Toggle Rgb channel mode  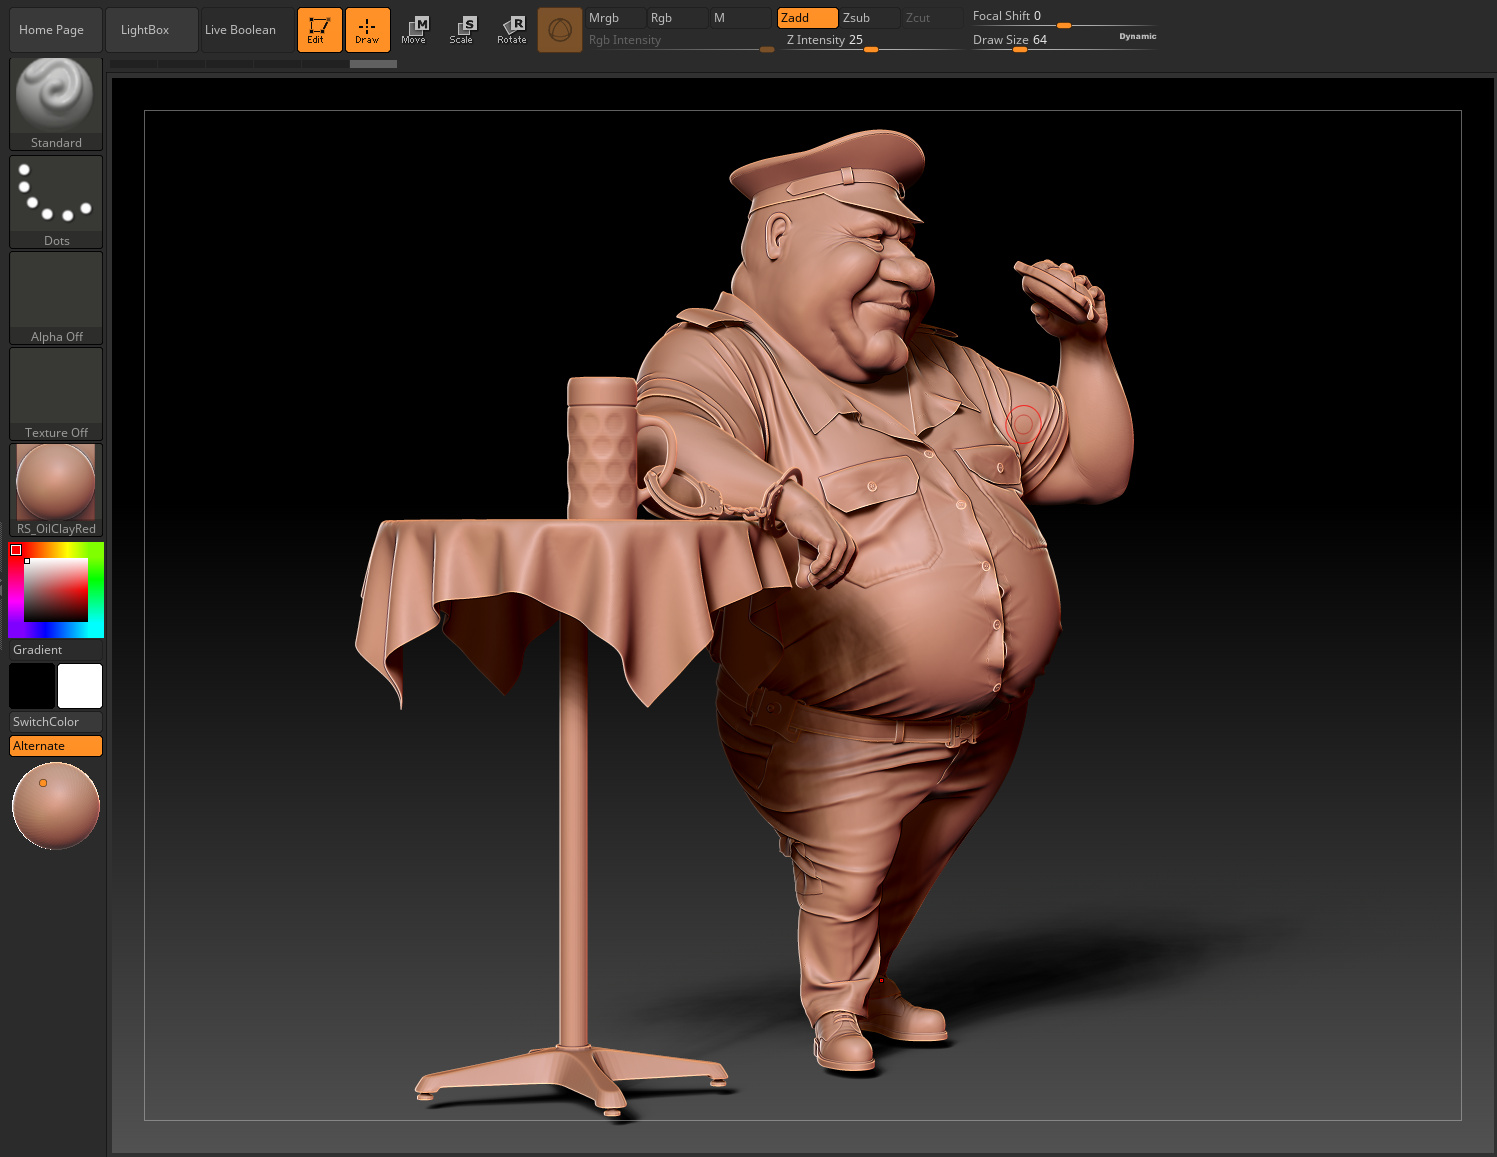677,18
